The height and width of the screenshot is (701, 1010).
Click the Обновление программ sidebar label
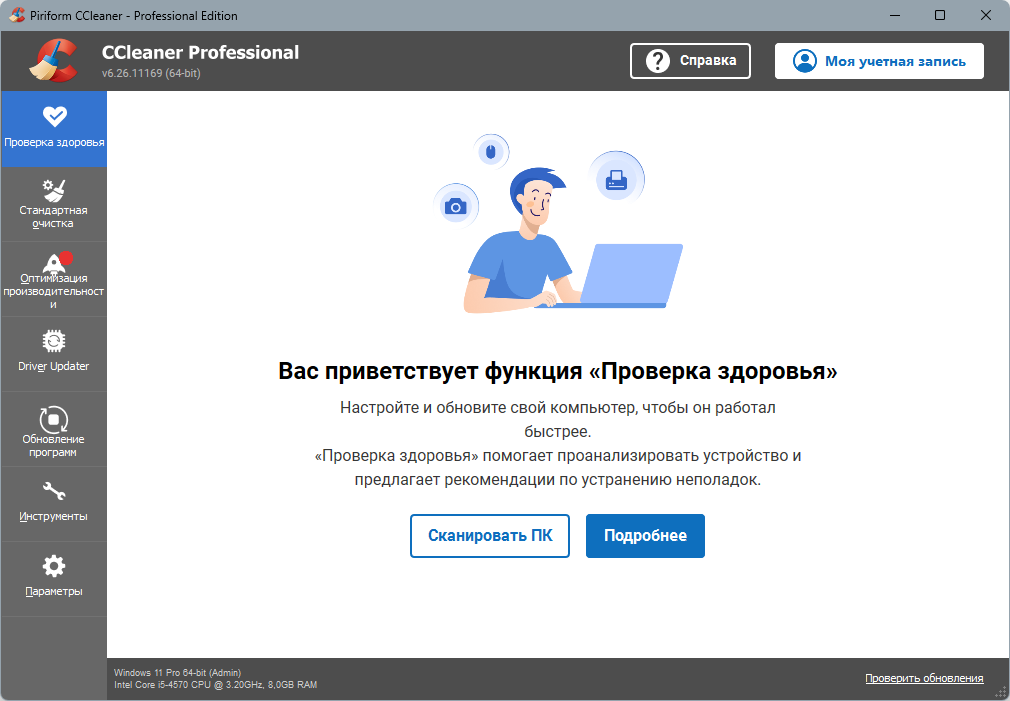click(53, 445)
